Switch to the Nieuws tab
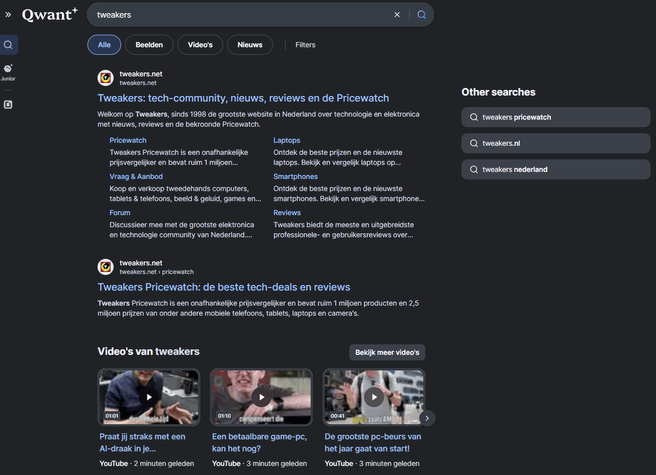 pos(250,45)
